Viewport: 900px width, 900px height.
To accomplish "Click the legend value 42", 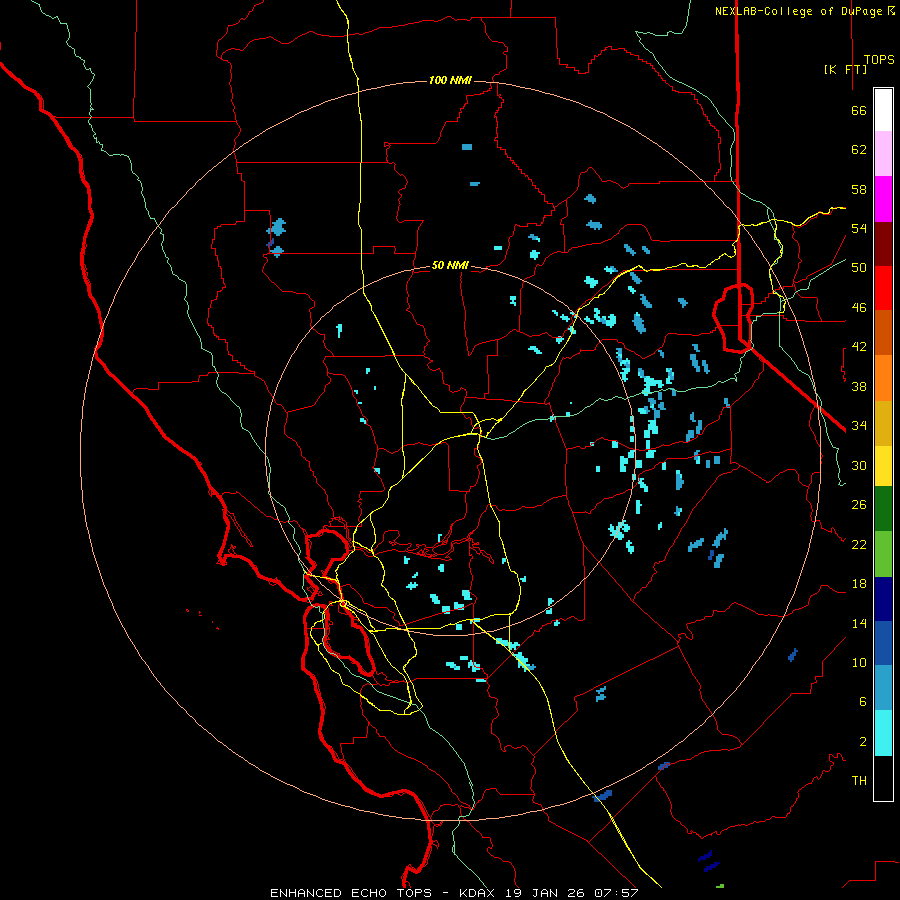I will 859,347.
